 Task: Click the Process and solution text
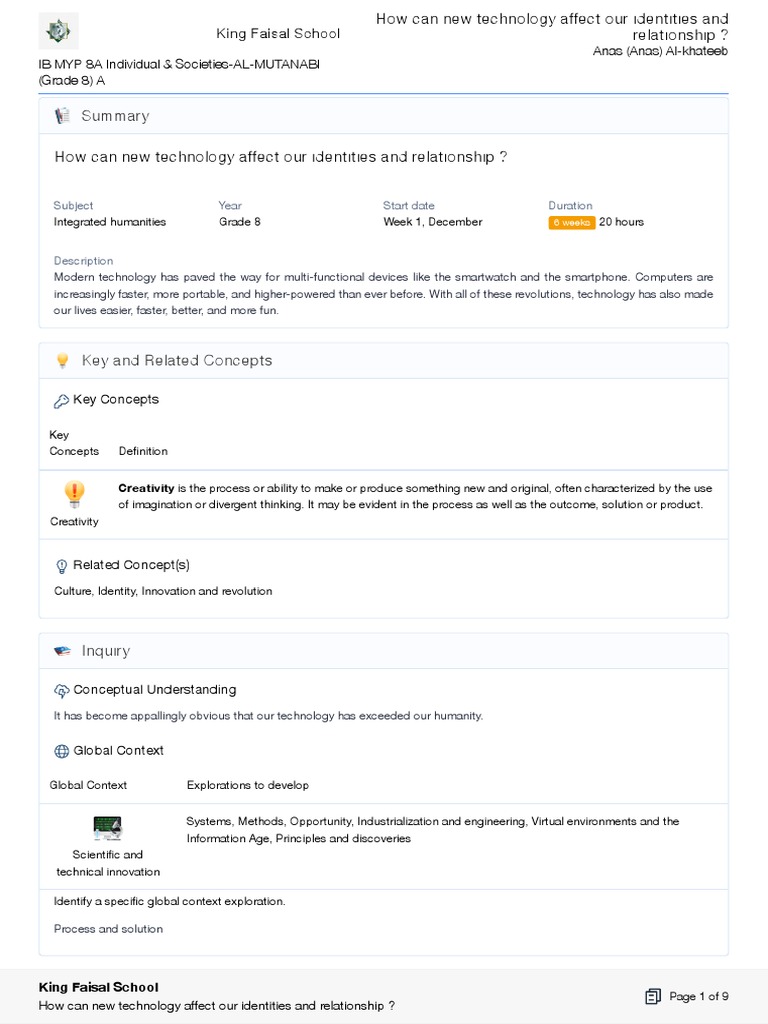(x=108, y=929)
